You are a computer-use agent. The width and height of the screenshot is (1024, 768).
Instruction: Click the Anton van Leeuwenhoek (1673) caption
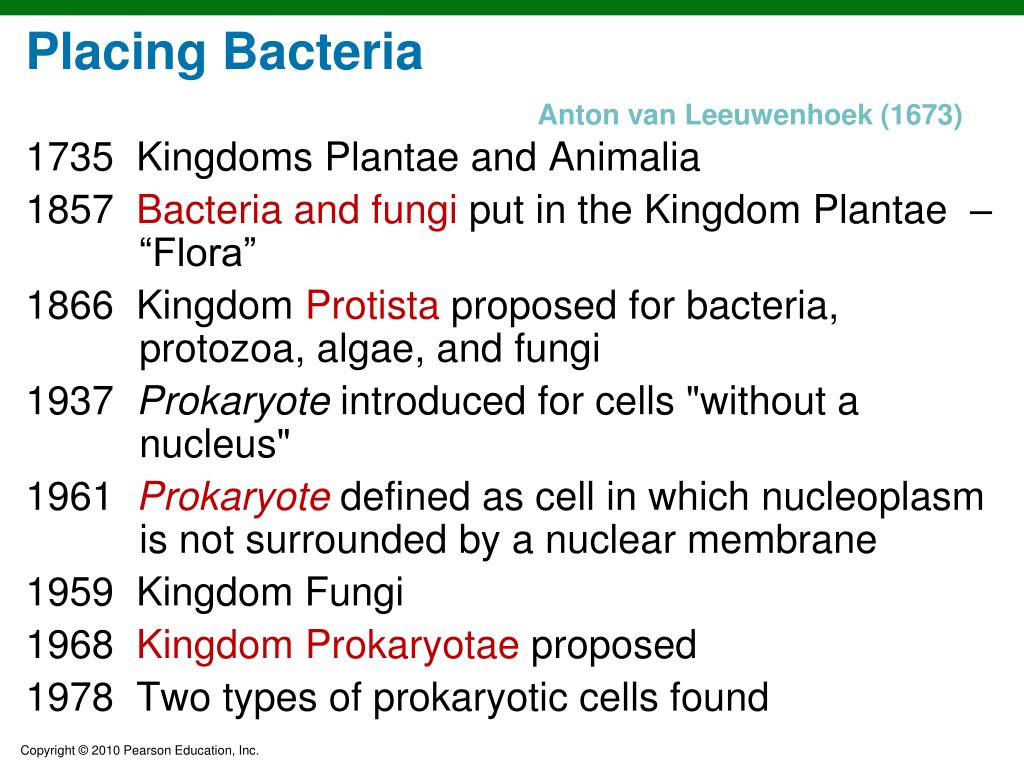tap(750, 115)
